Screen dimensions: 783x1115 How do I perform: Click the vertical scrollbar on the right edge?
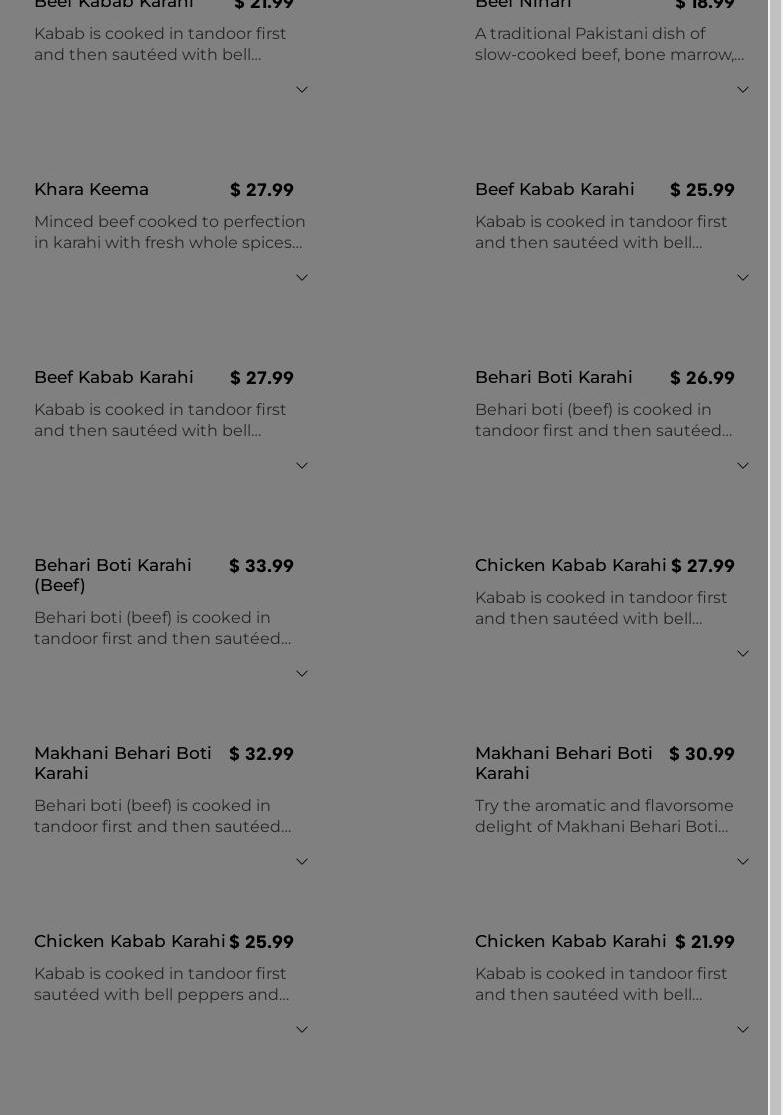pyautogui.click(x=775, y=500)
